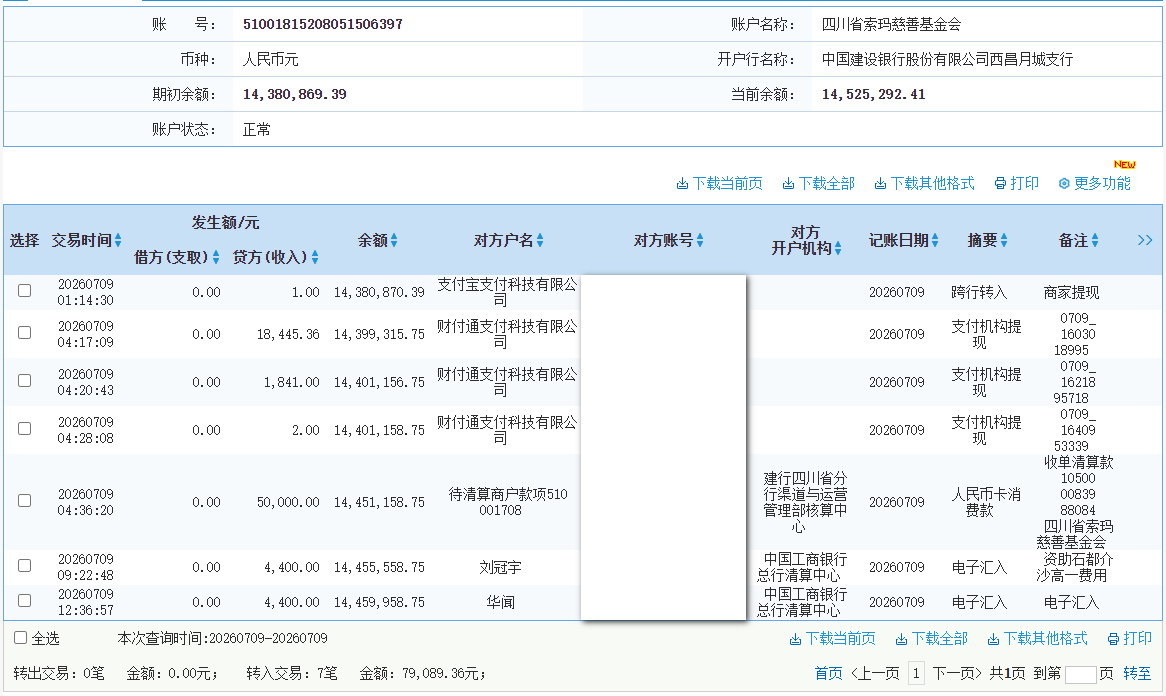Click credit amount 18,445.36
This screenshot has height=696, width=1166.
(x=288, y=335)
